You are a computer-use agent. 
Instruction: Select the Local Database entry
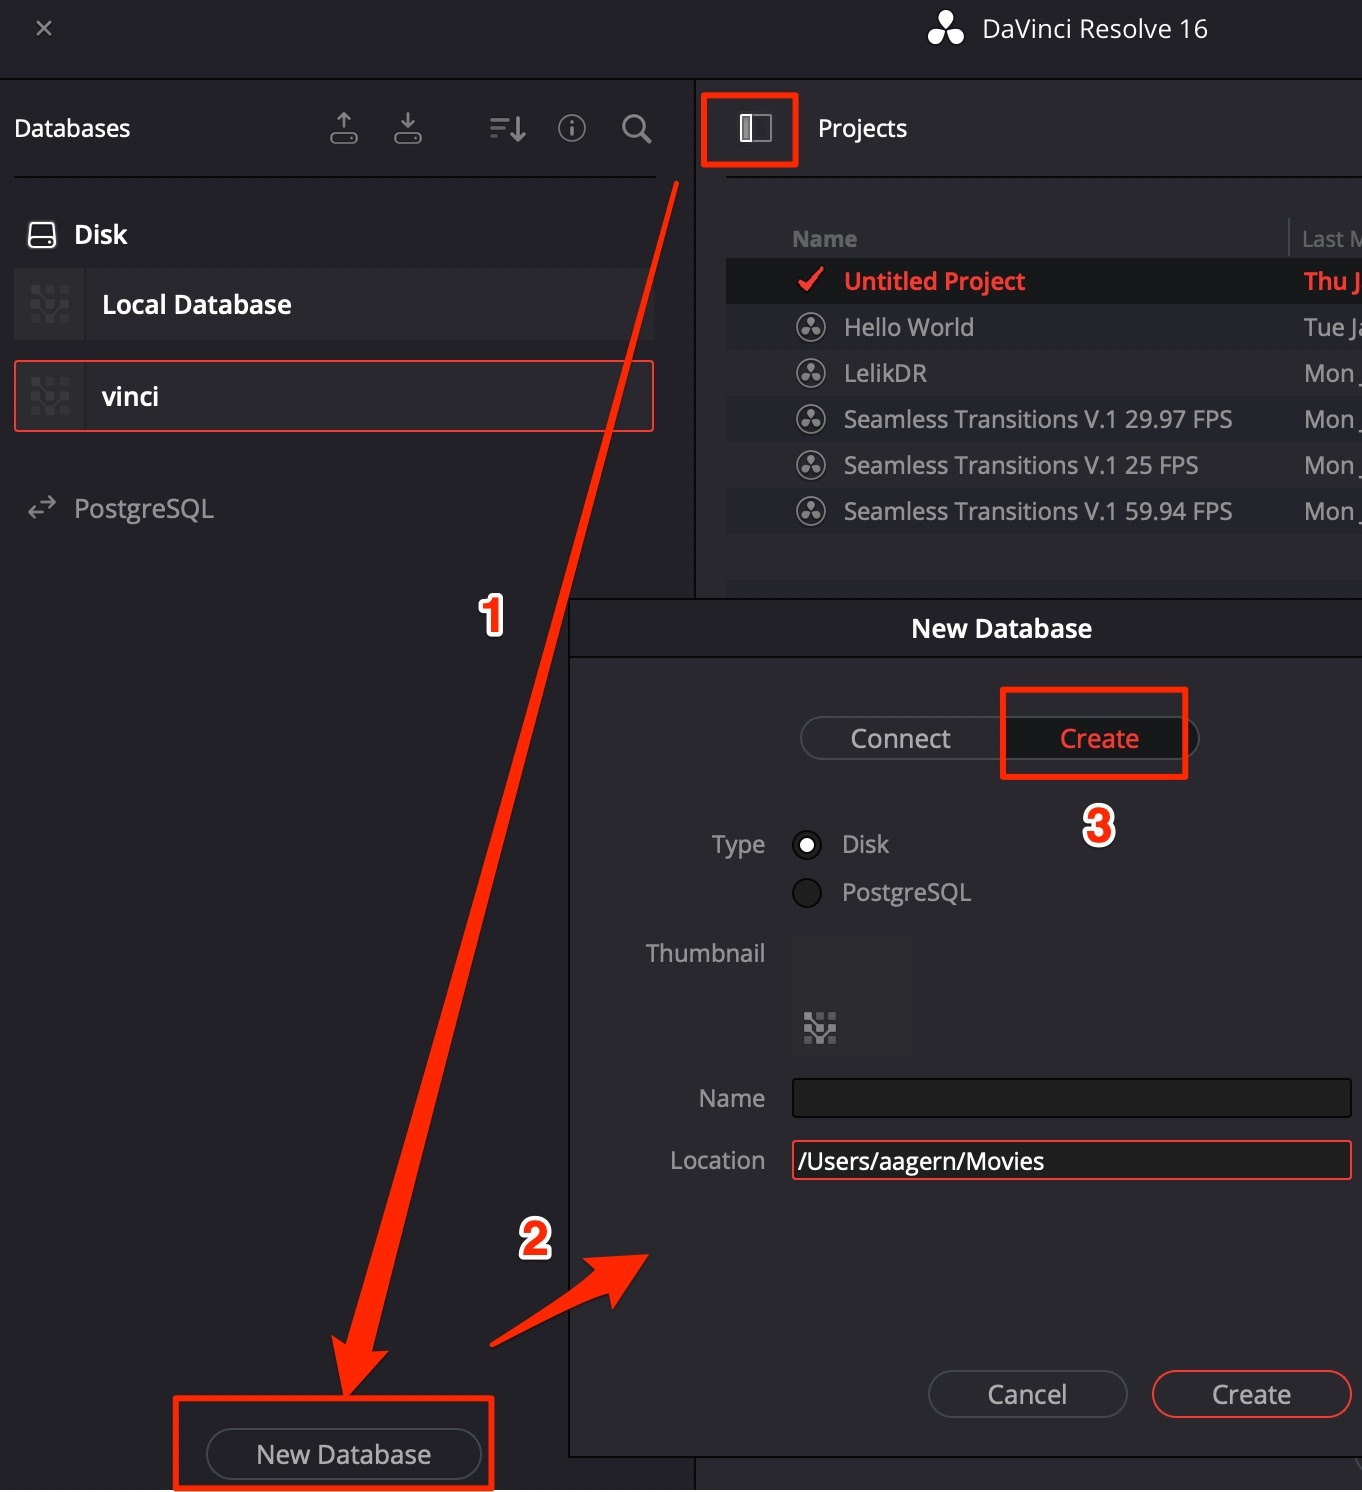334,304
